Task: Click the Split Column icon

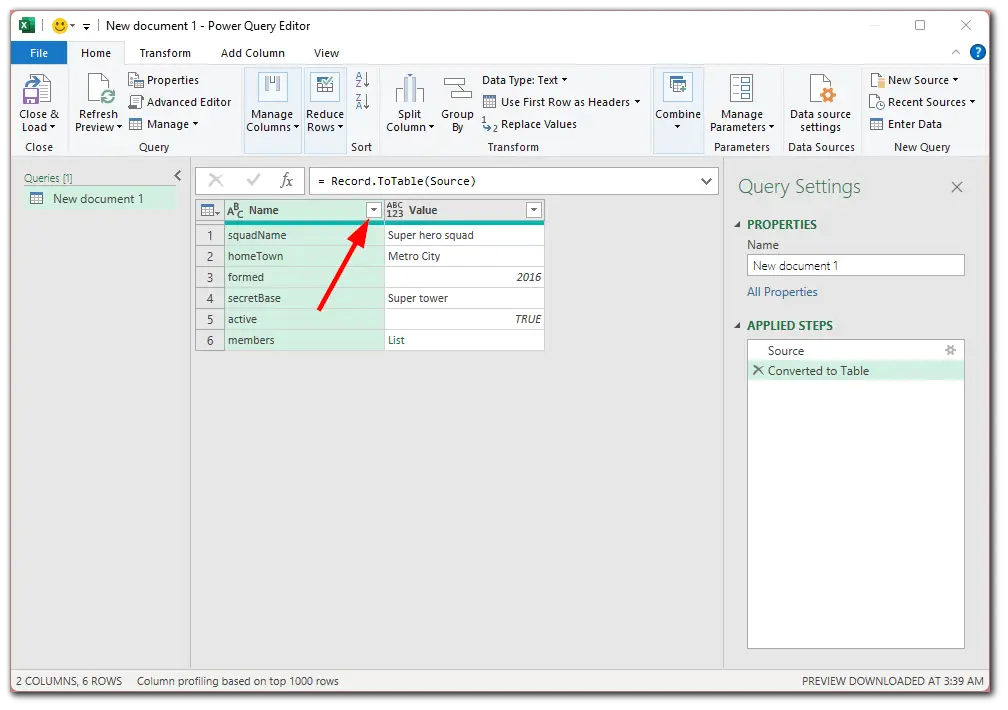Action: 410,89
